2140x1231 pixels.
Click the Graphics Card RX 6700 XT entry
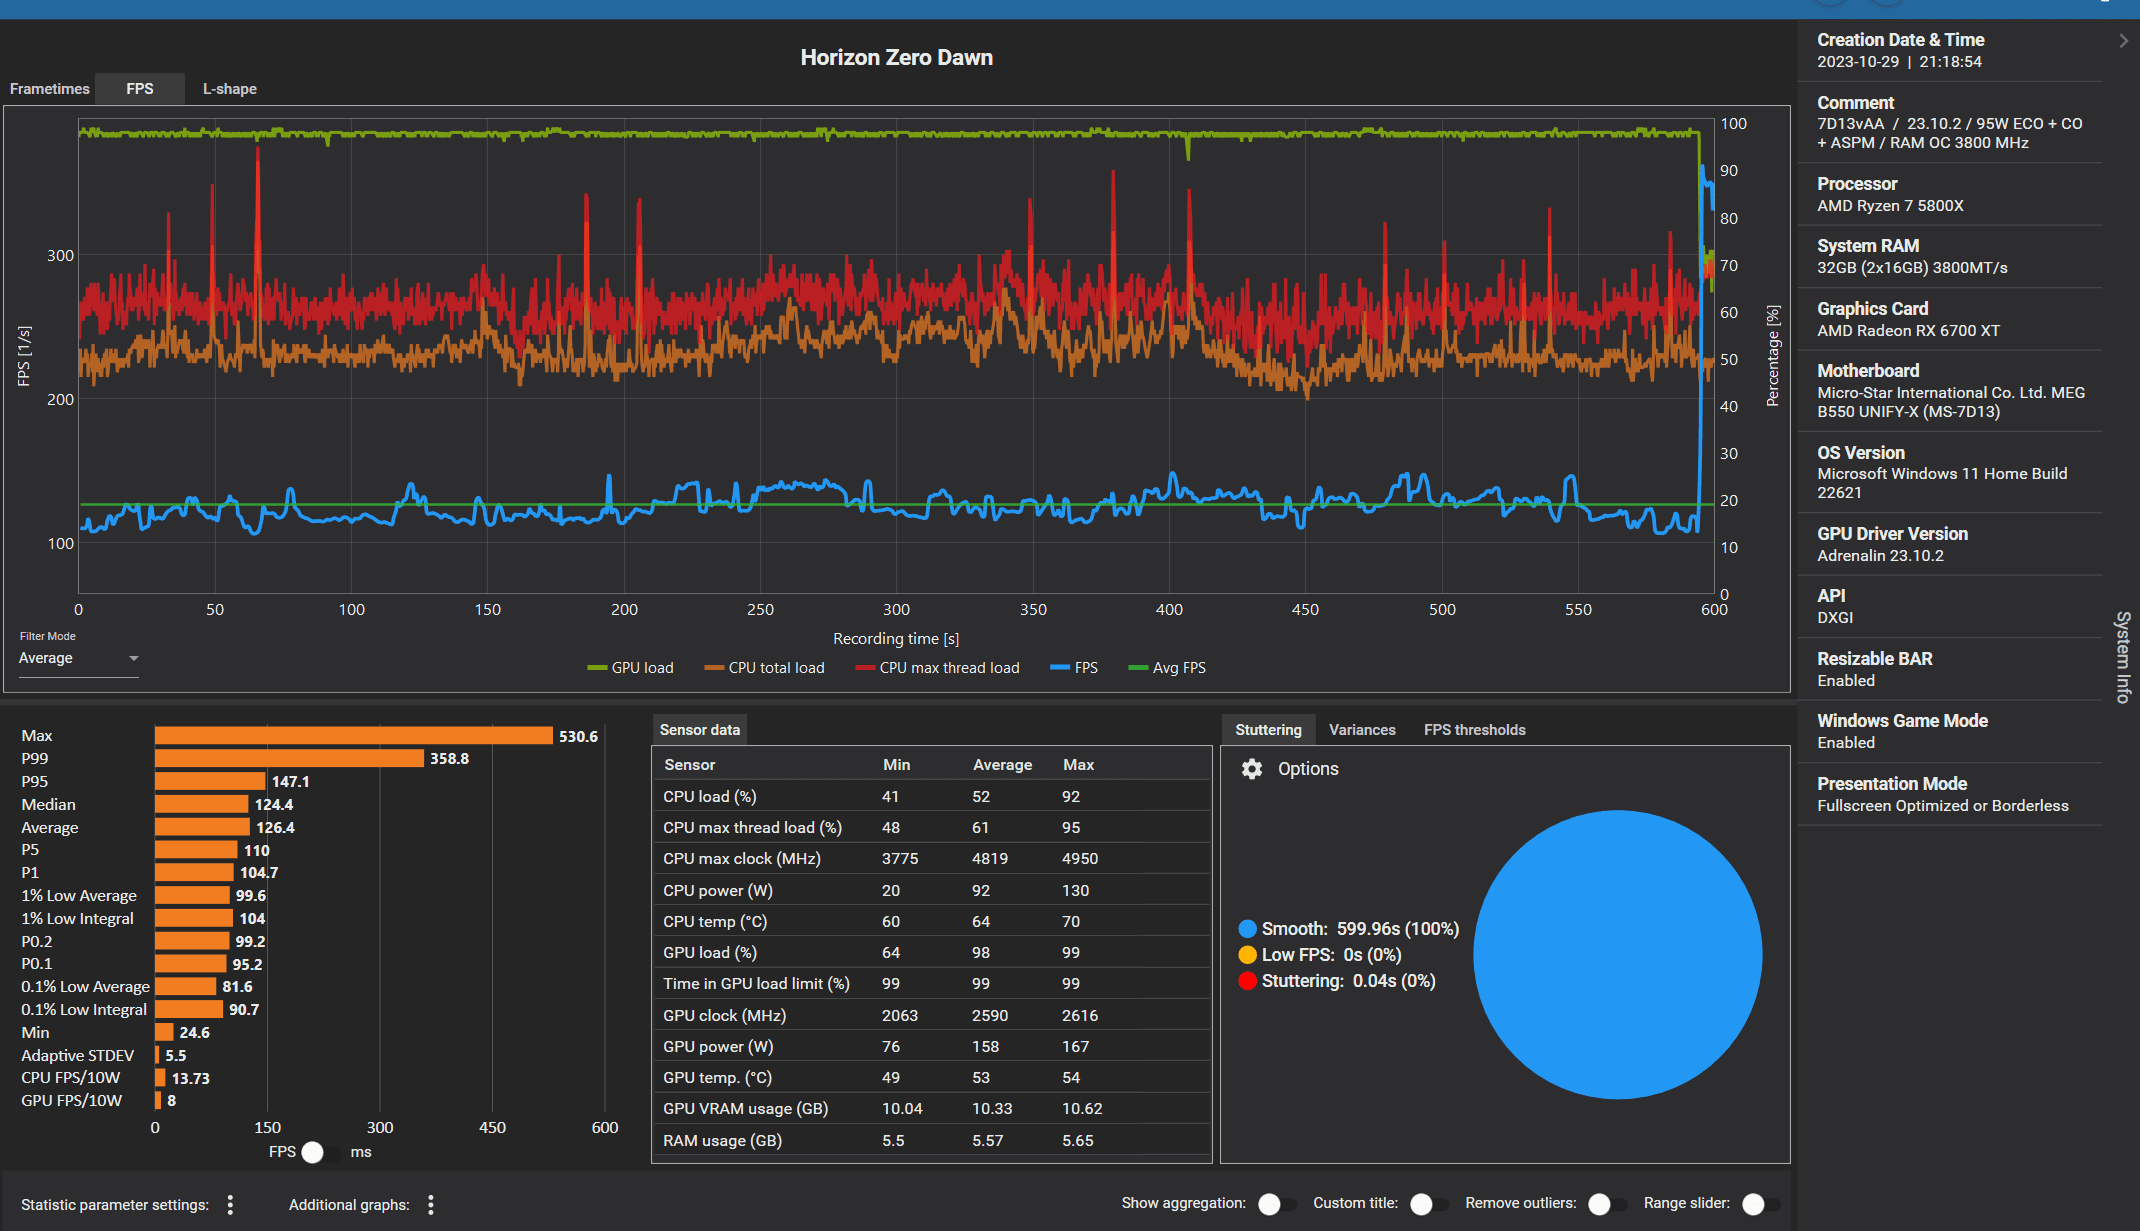(1950, 320)
